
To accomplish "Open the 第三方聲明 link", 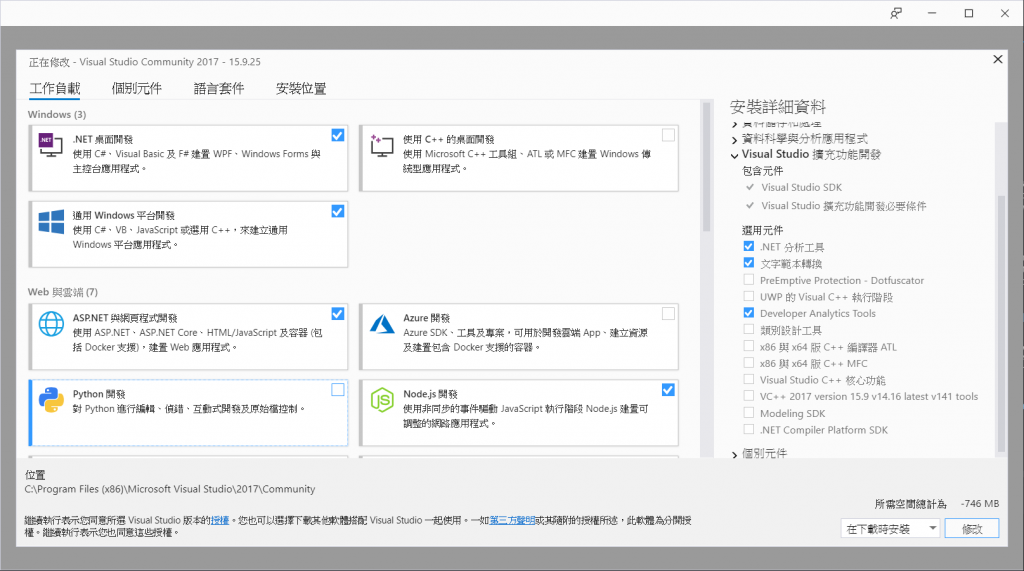I will tap(512, 520).
